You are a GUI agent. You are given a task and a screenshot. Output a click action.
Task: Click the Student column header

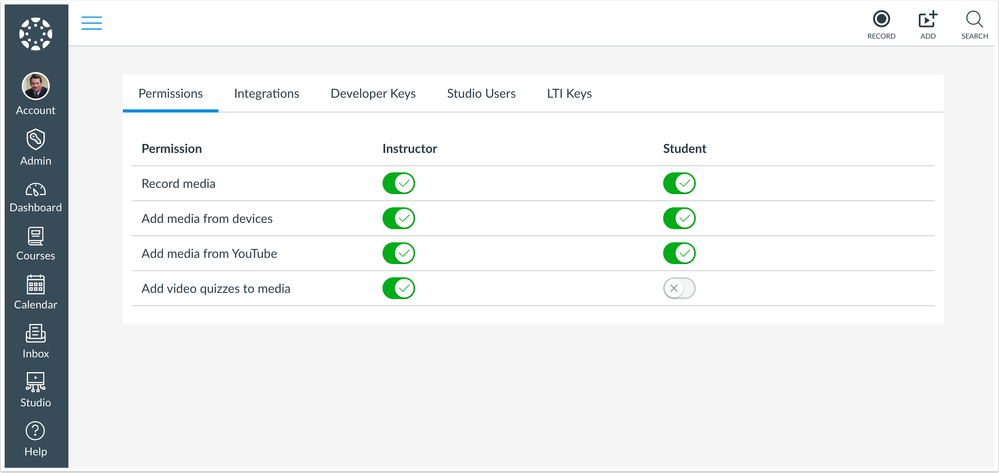[684, 149]
